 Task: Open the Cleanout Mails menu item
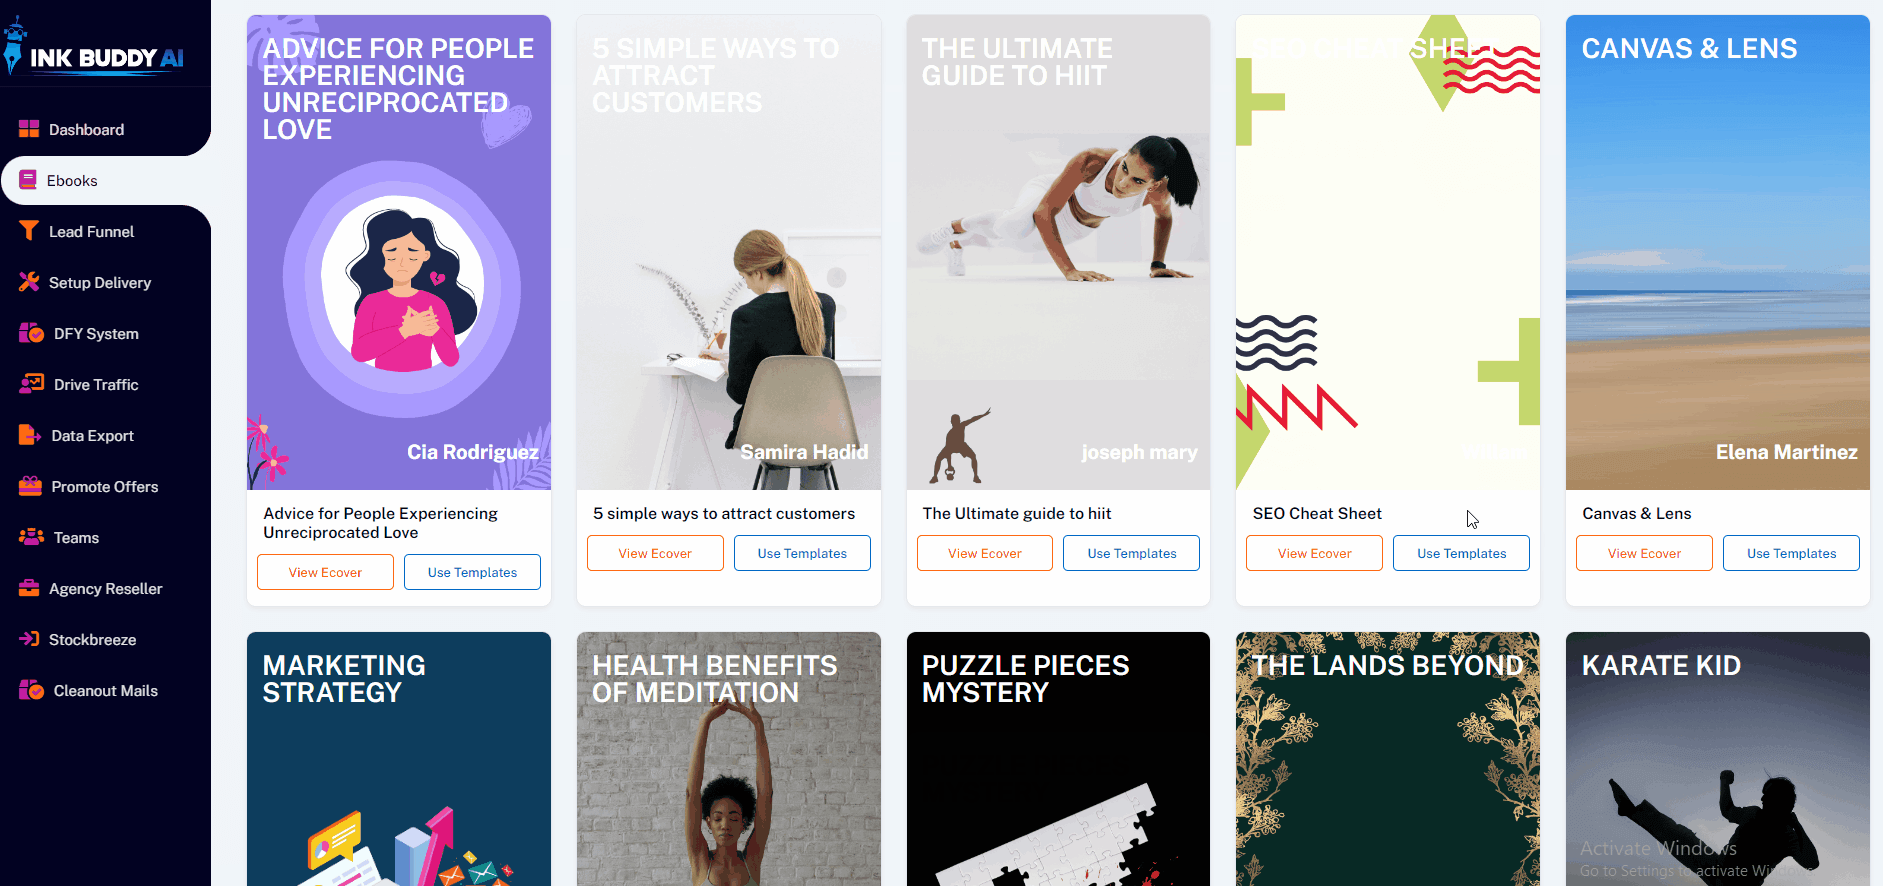[x=105, y=690]
